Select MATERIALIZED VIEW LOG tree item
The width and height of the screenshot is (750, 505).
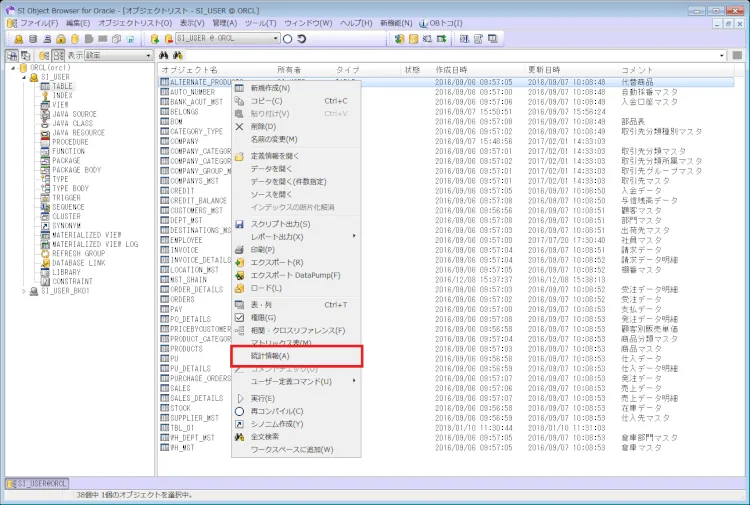pos(95,244)
